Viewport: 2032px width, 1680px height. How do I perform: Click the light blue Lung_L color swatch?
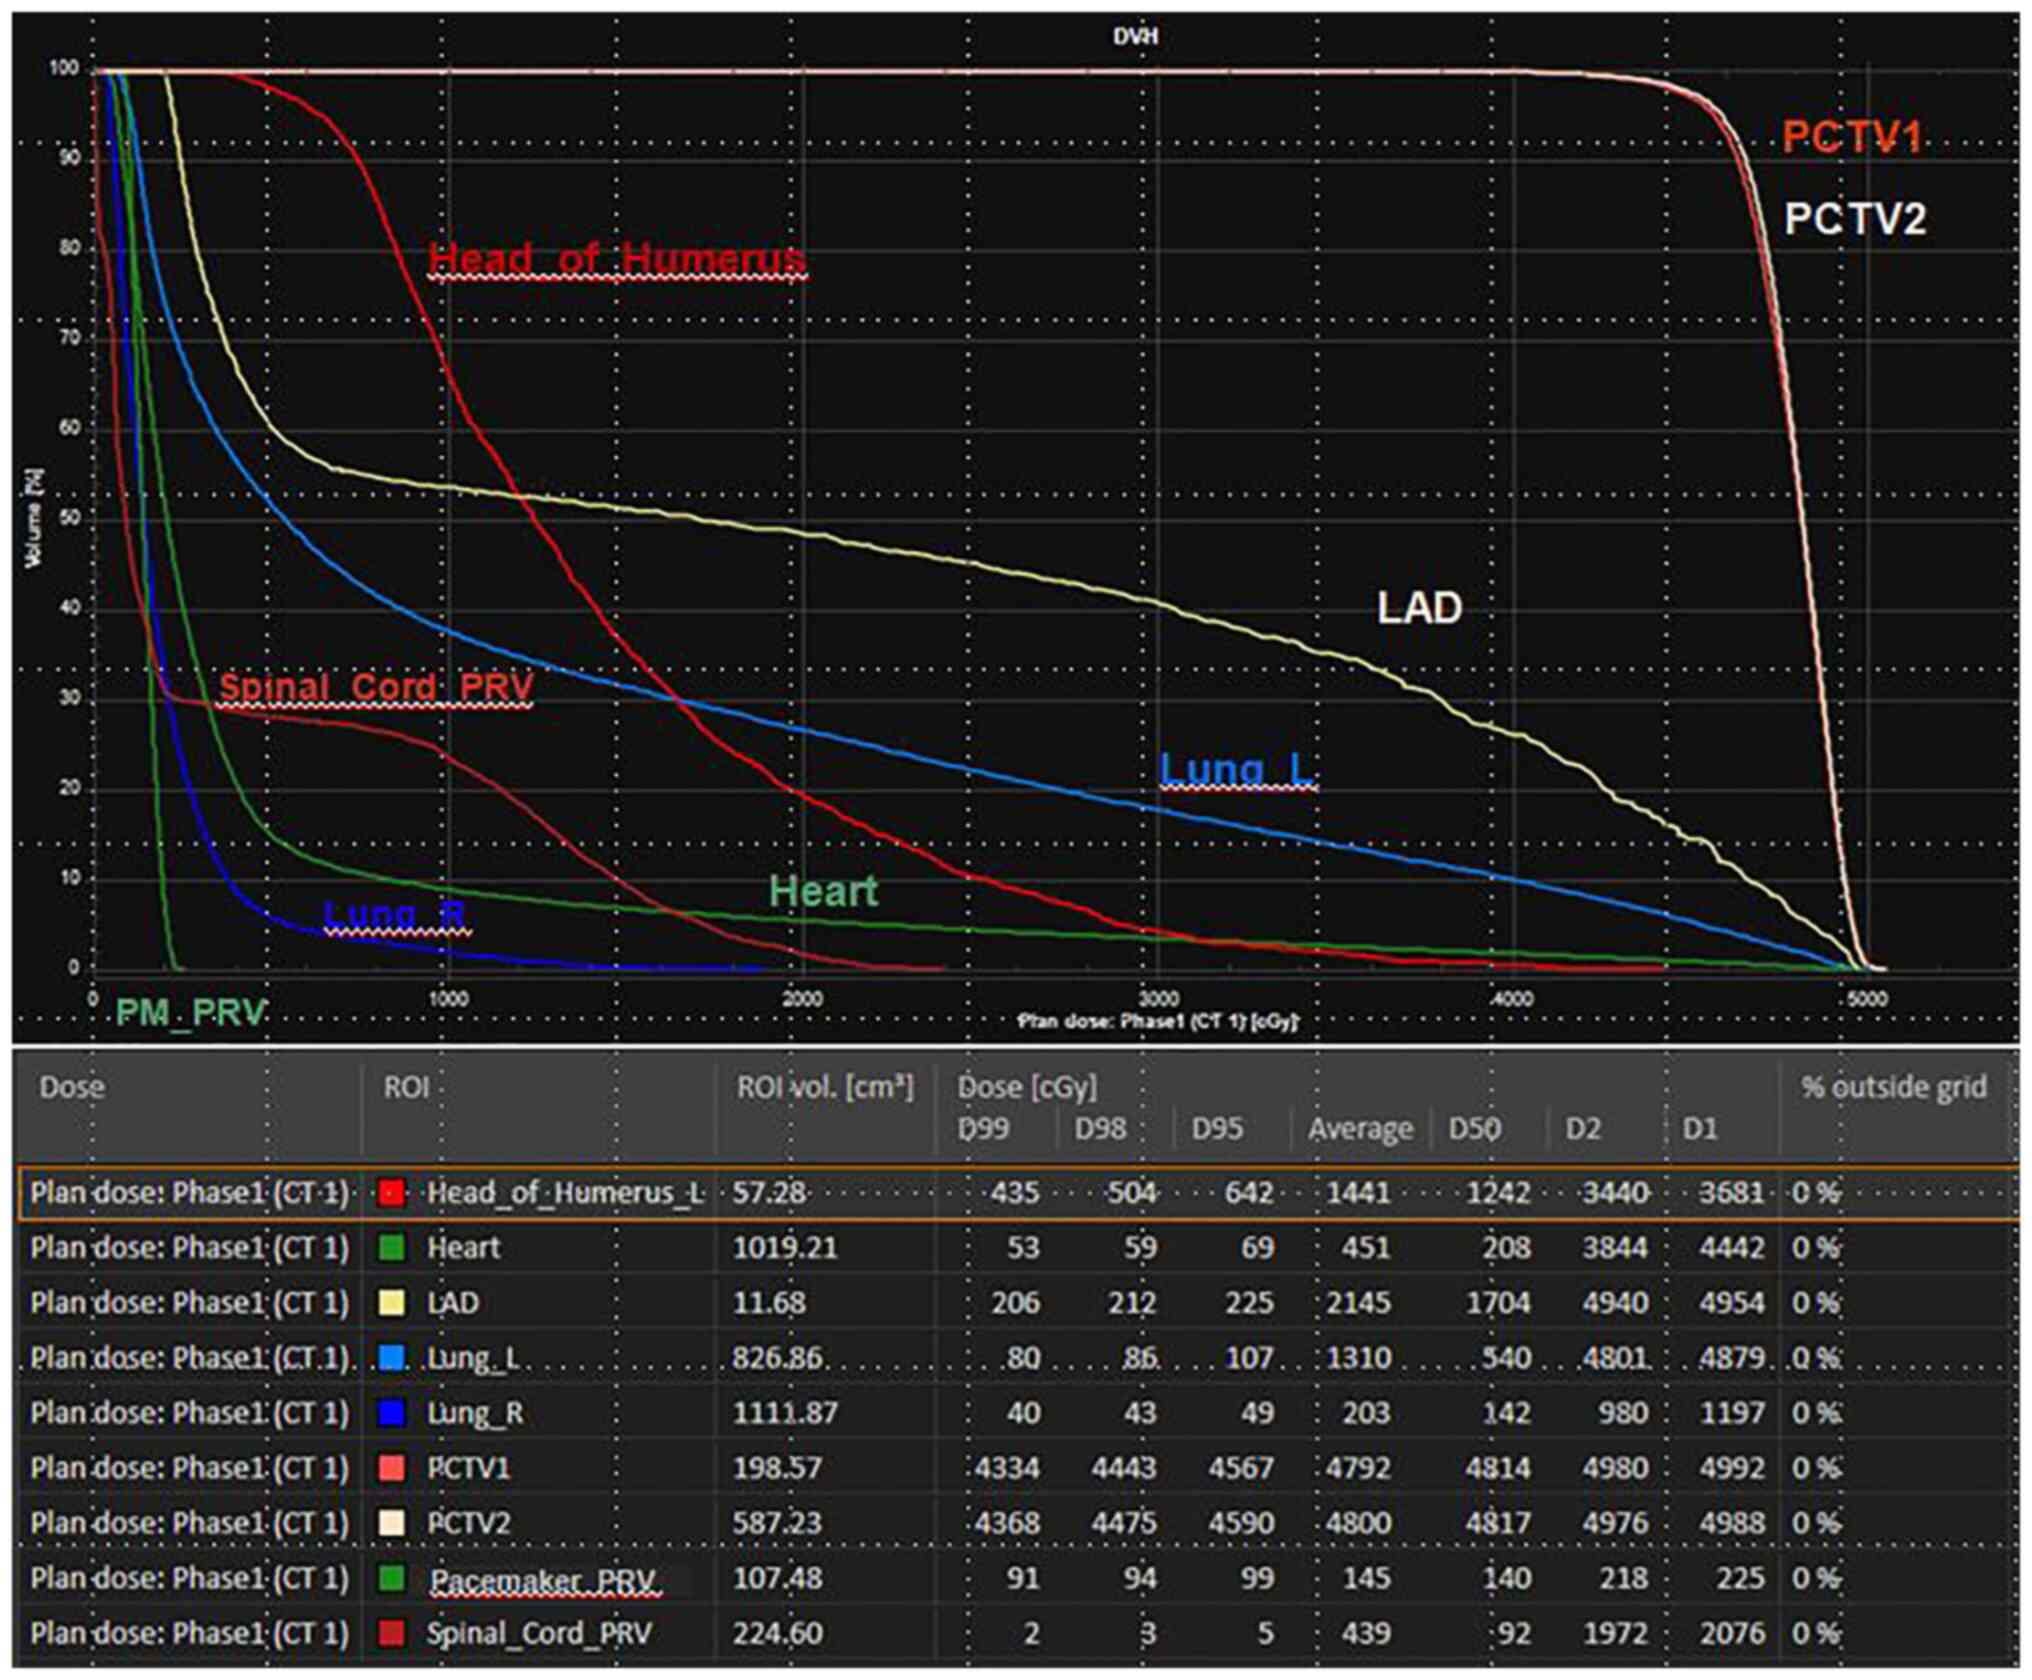coord(391,1358)
